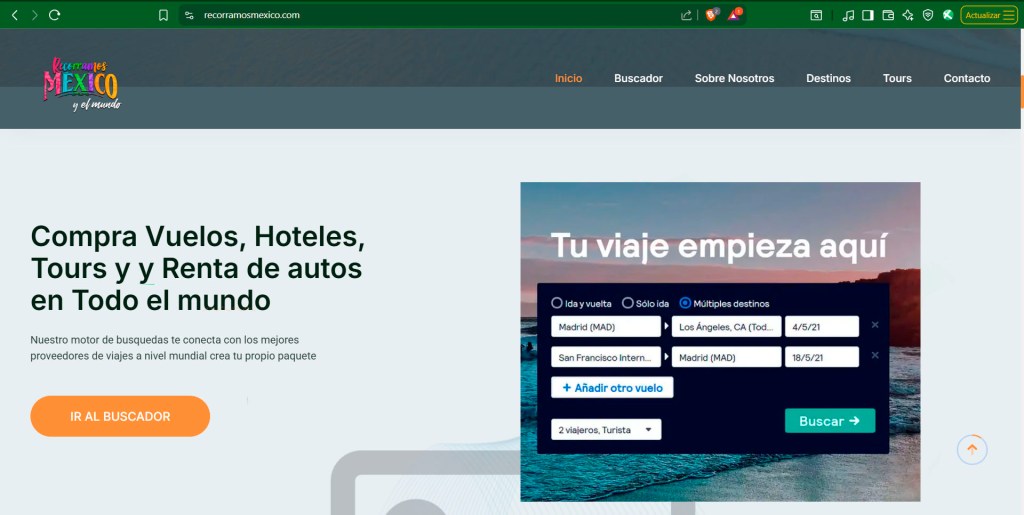Select the 'Sólo ida' radio option
This screenshot has width=1024, height=515.
pyautogui.click(x=628, y=303)
